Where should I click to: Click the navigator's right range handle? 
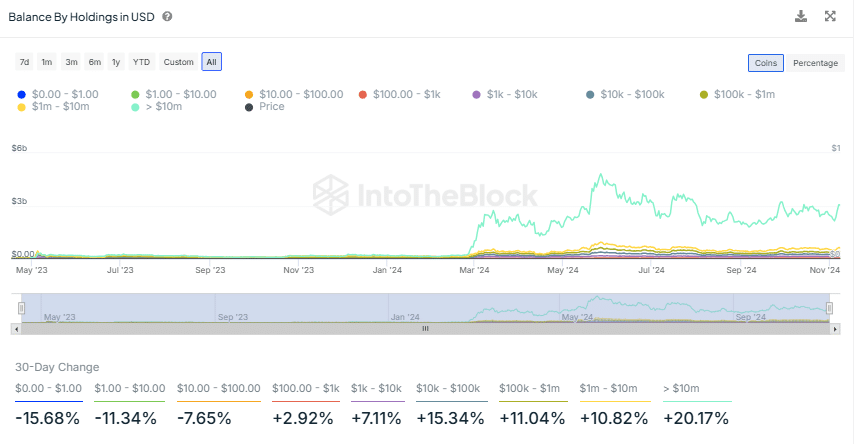(831, 308)
